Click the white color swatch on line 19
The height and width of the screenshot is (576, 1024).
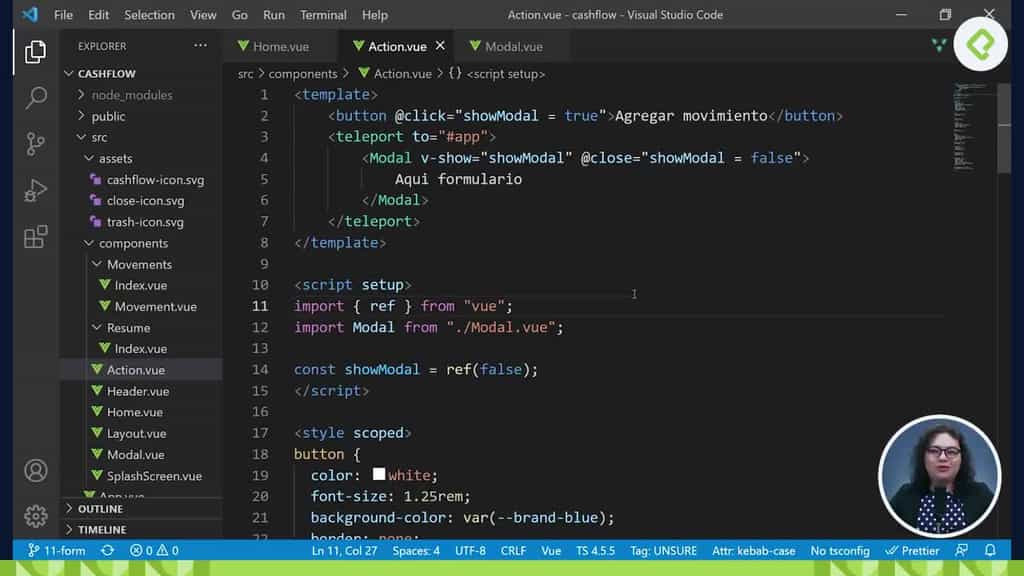[379, 474]
